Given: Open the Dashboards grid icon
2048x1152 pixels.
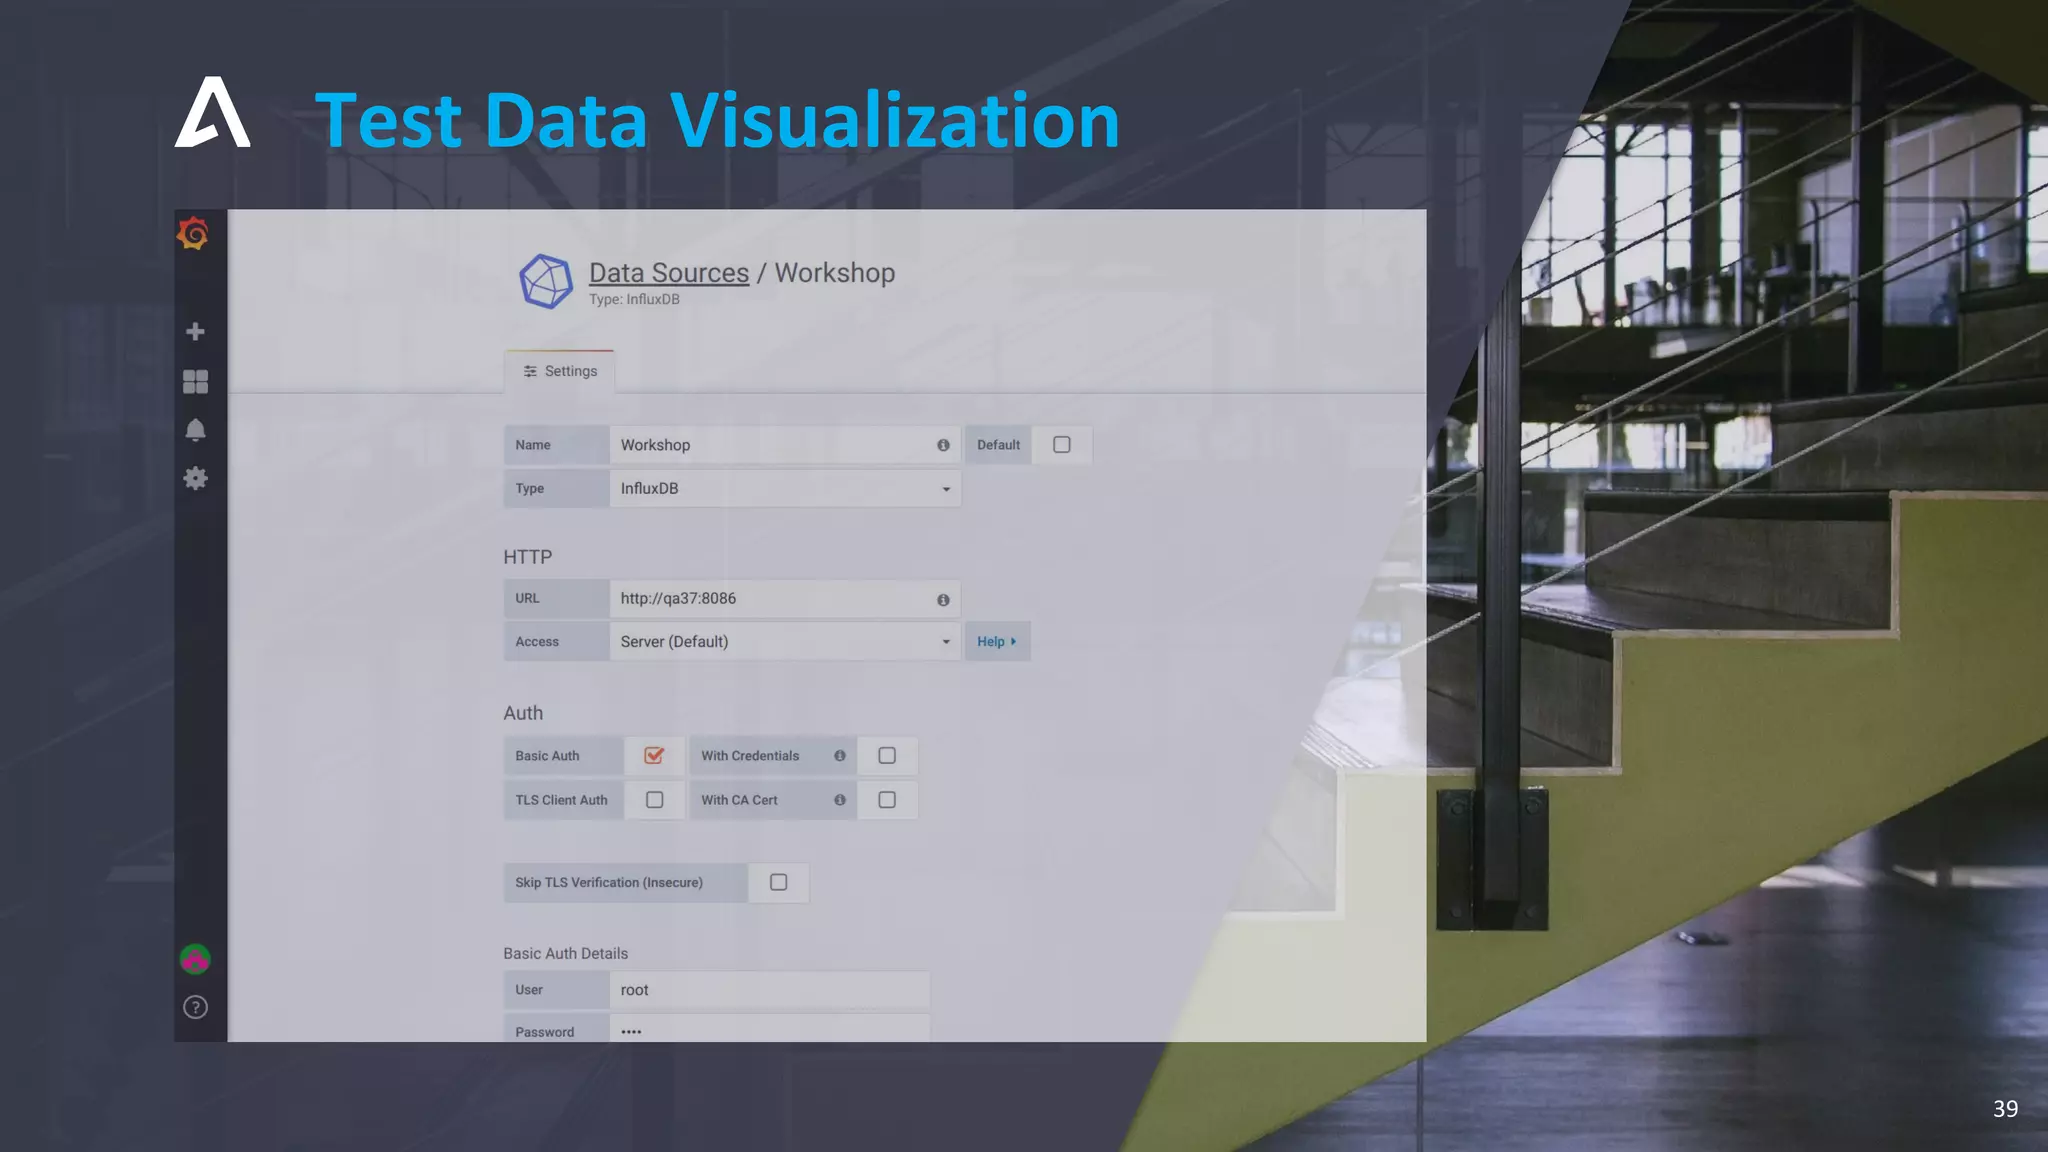Looking at the screenshot, I should pos(195,382).
